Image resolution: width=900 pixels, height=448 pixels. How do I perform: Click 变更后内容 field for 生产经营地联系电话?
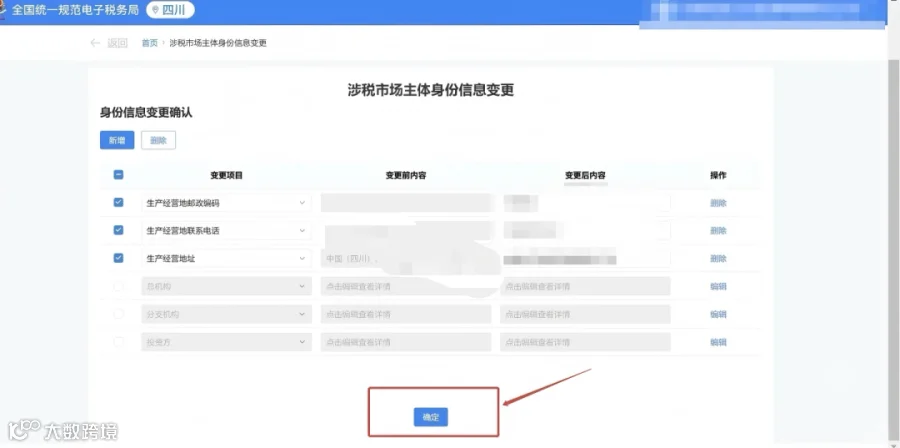click(585, 231)
